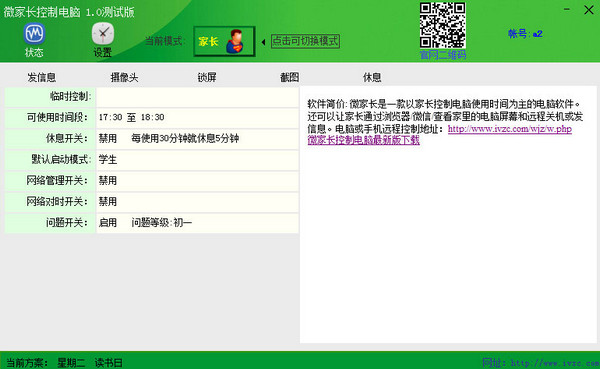
Task: Click the 休息开关 row label
Action: click(x=67, y=138)
